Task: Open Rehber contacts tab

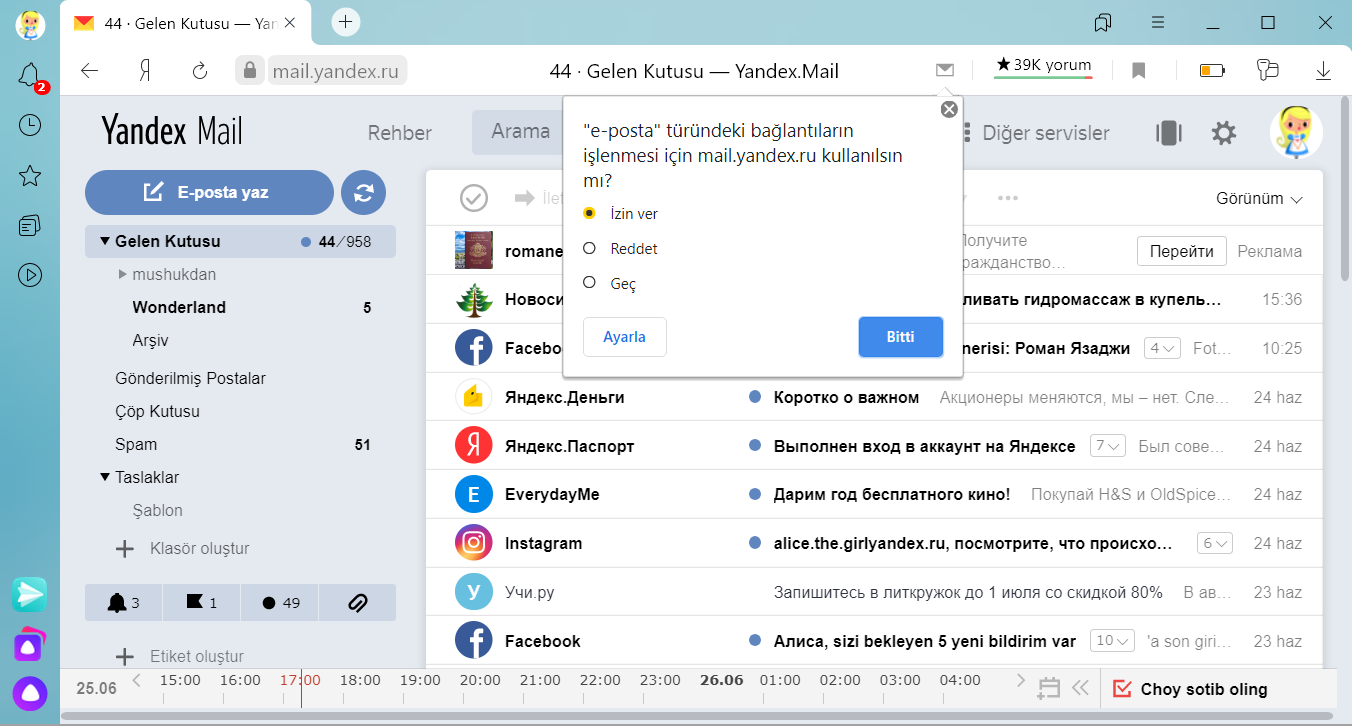Action: (400, 133)
